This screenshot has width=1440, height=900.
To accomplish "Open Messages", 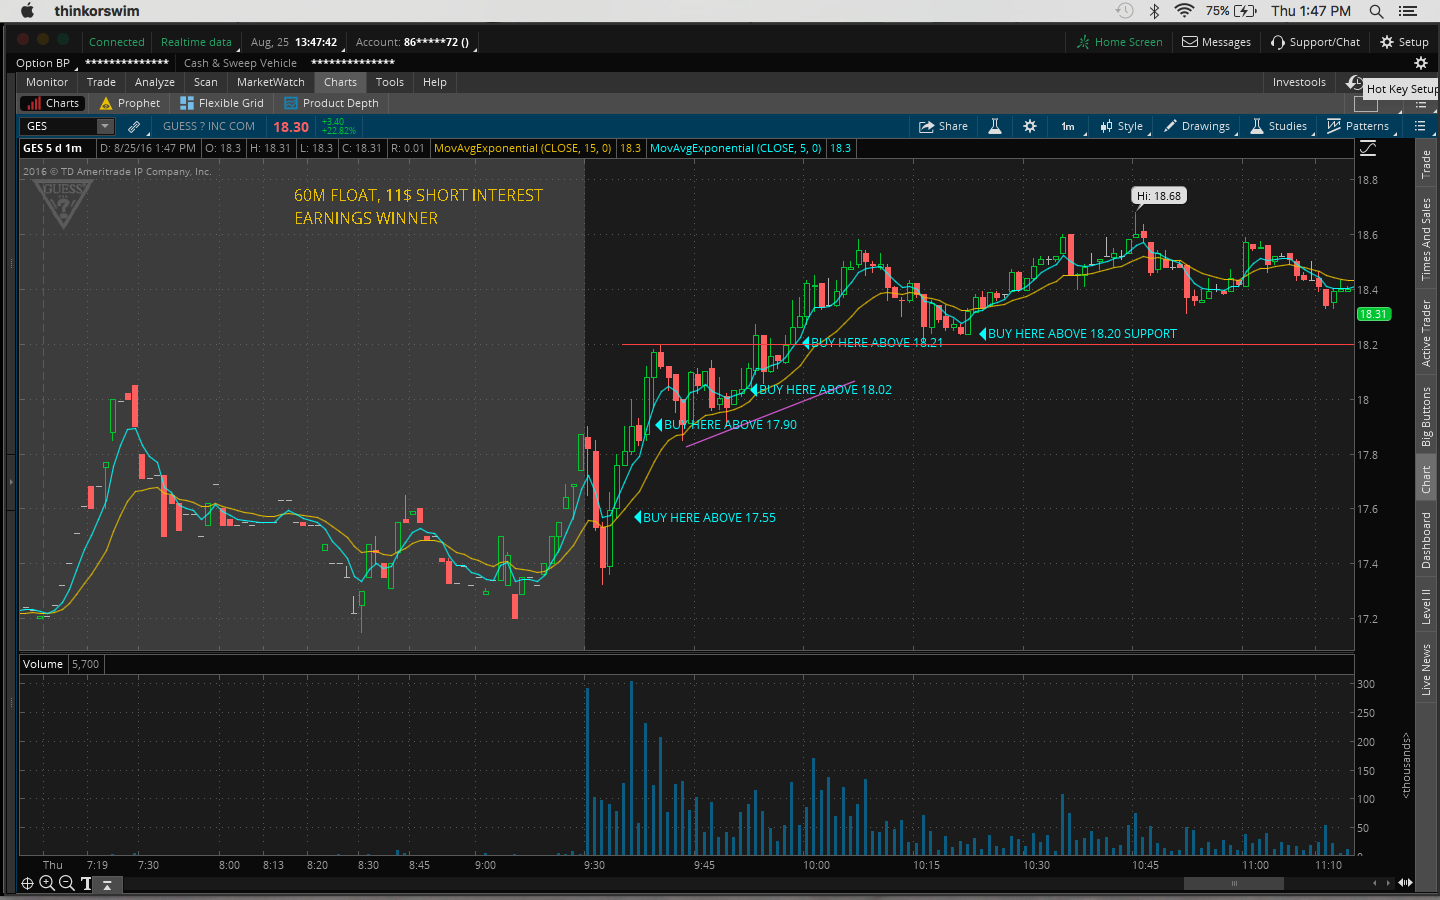I will pos(1217,42).
